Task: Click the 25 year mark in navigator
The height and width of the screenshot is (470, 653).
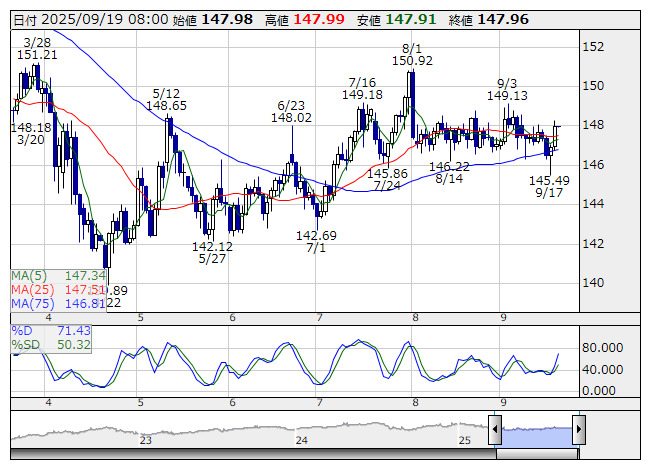Action: click(x=464, y=440)
